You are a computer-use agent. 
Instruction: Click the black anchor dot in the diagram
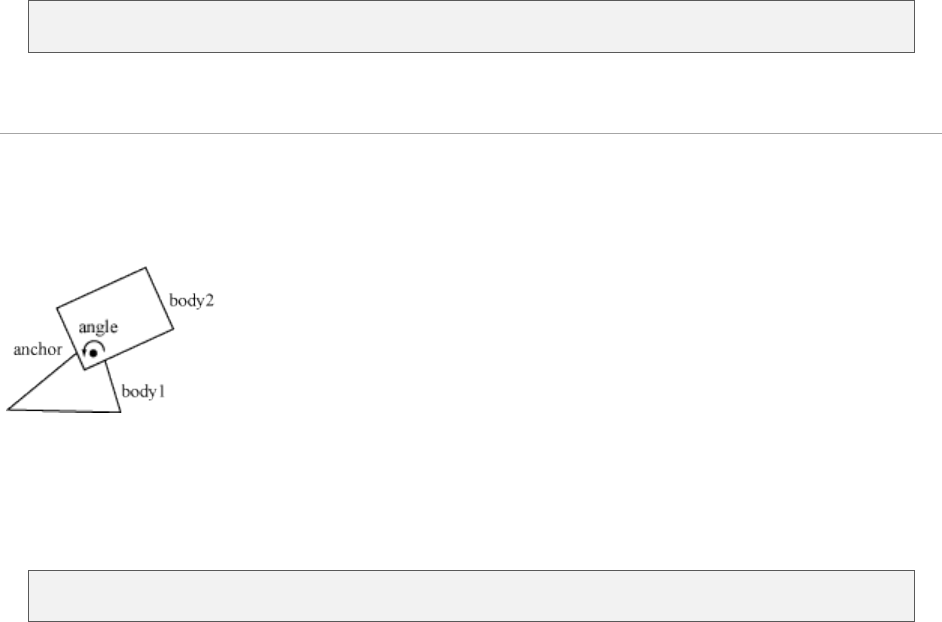(93, 353)
